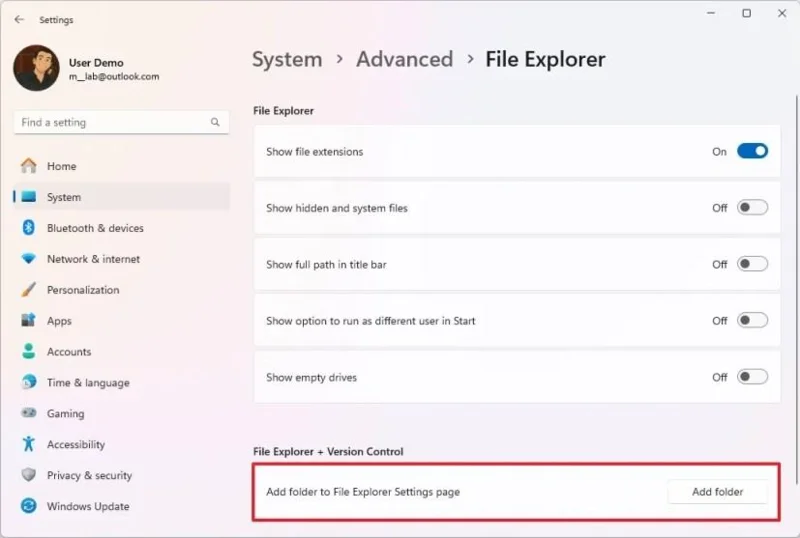Image resolution: width=800 pixels, height=538 pixels.
Task: Open Personalization settings
Action: coord(121,290)
